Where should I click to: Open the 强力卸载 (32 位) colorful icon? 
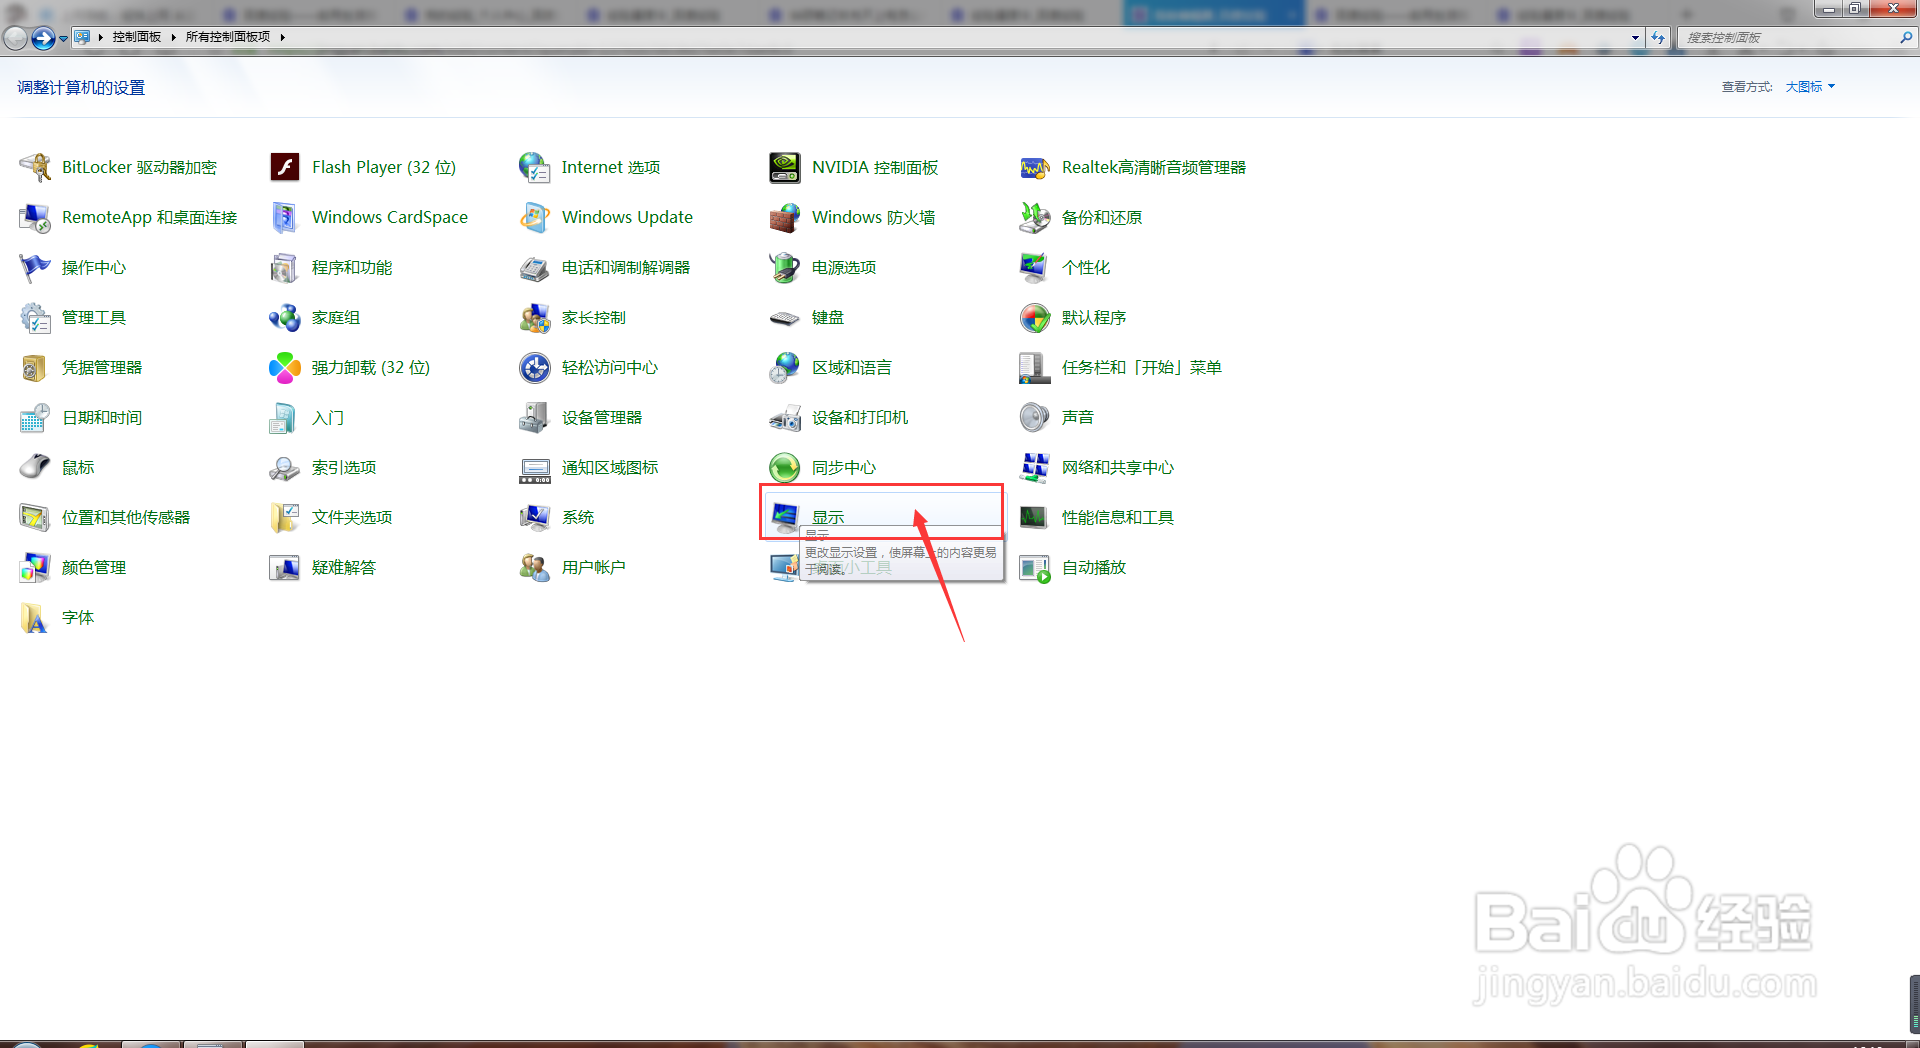[x=285, y=367]
